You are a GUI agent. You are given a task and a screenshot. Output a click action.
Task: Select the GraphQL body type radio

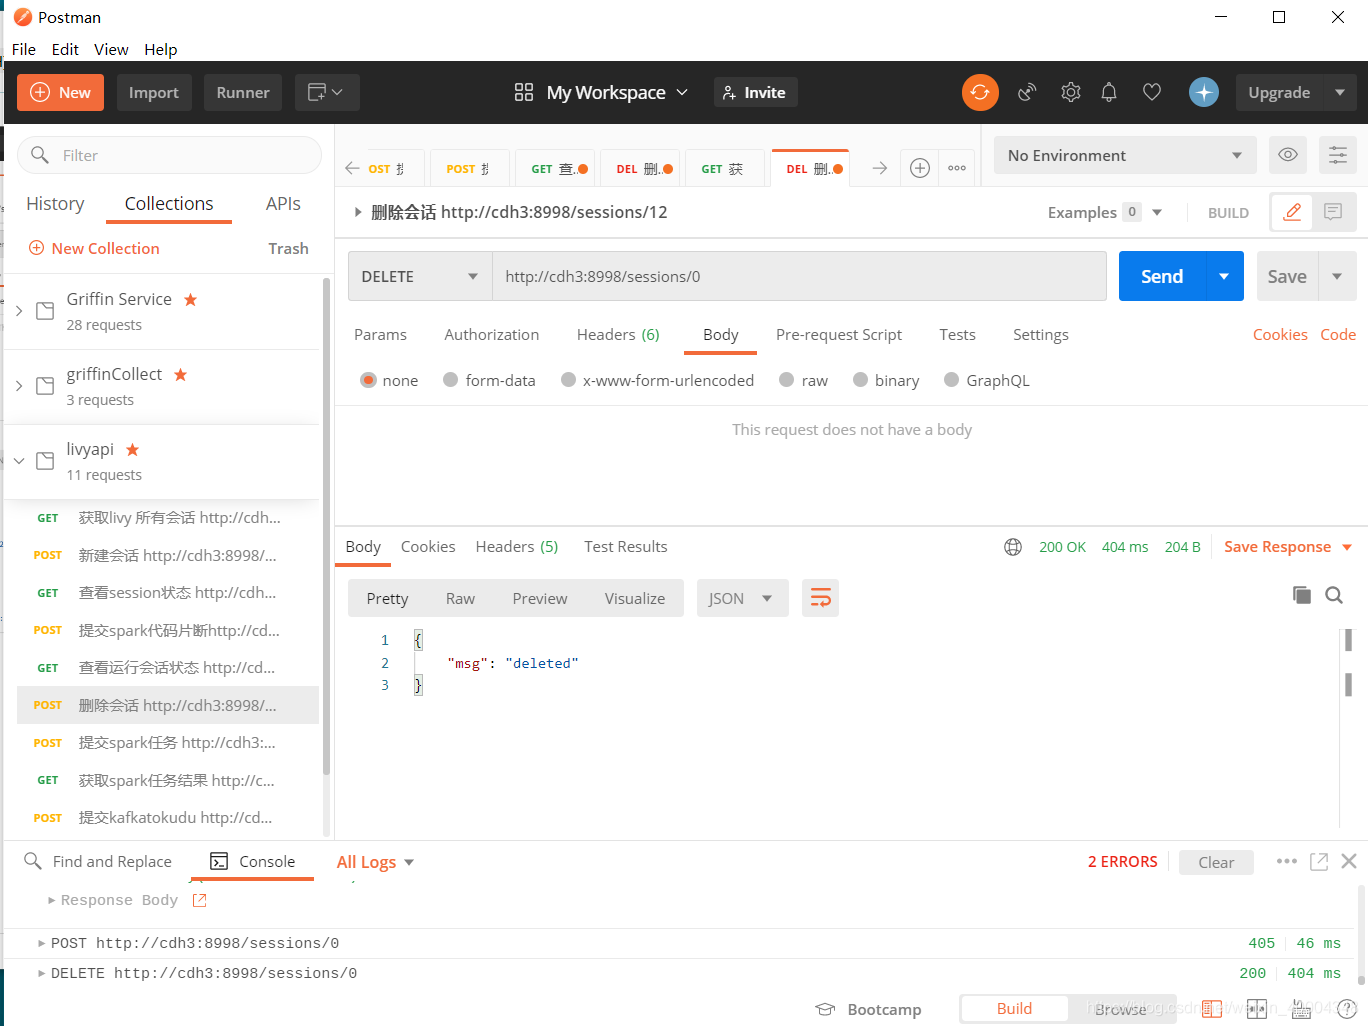(952, 380)
